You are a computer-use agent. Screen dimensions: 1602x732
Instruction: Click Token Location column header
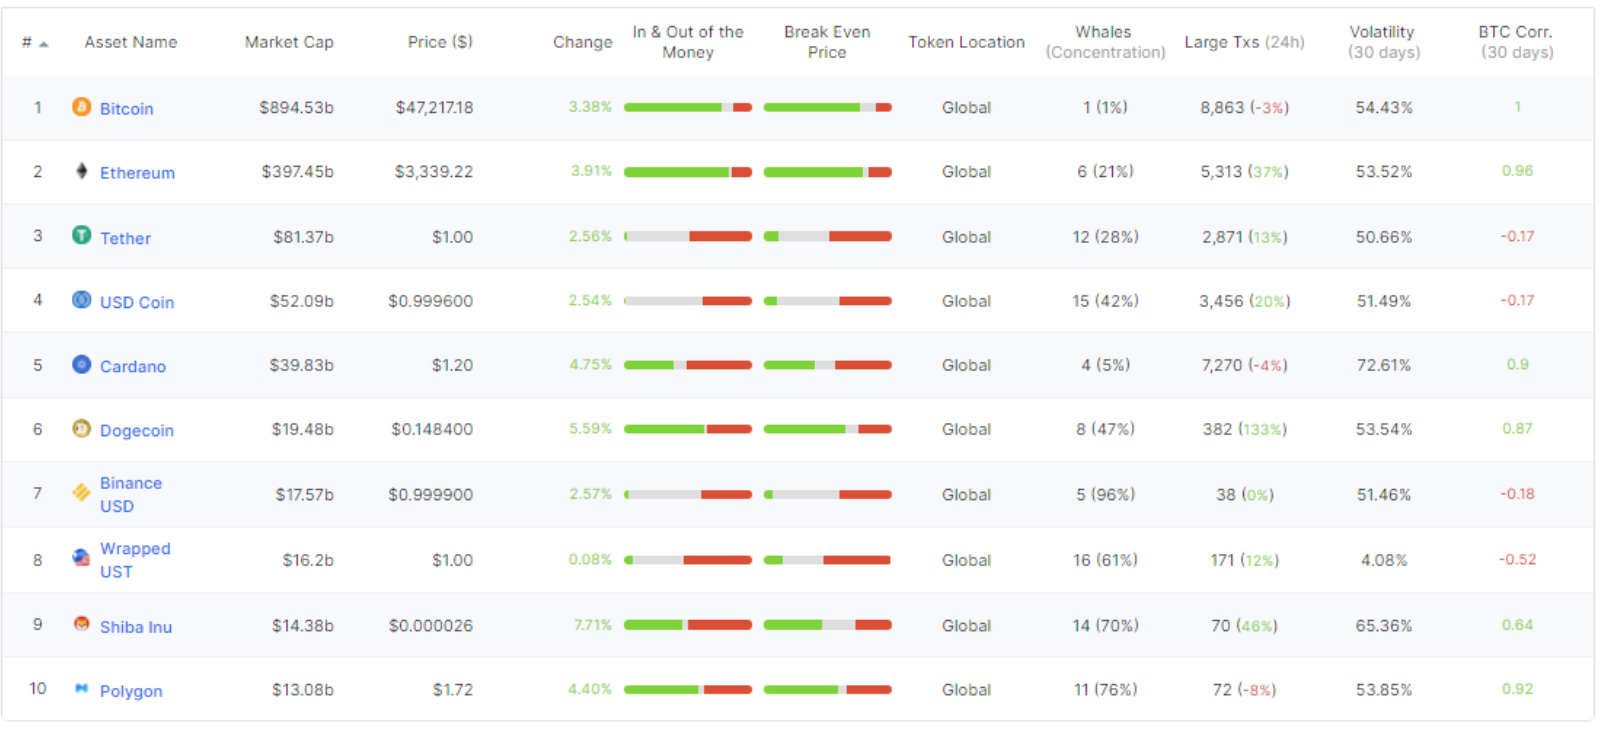tap(966, 42)
